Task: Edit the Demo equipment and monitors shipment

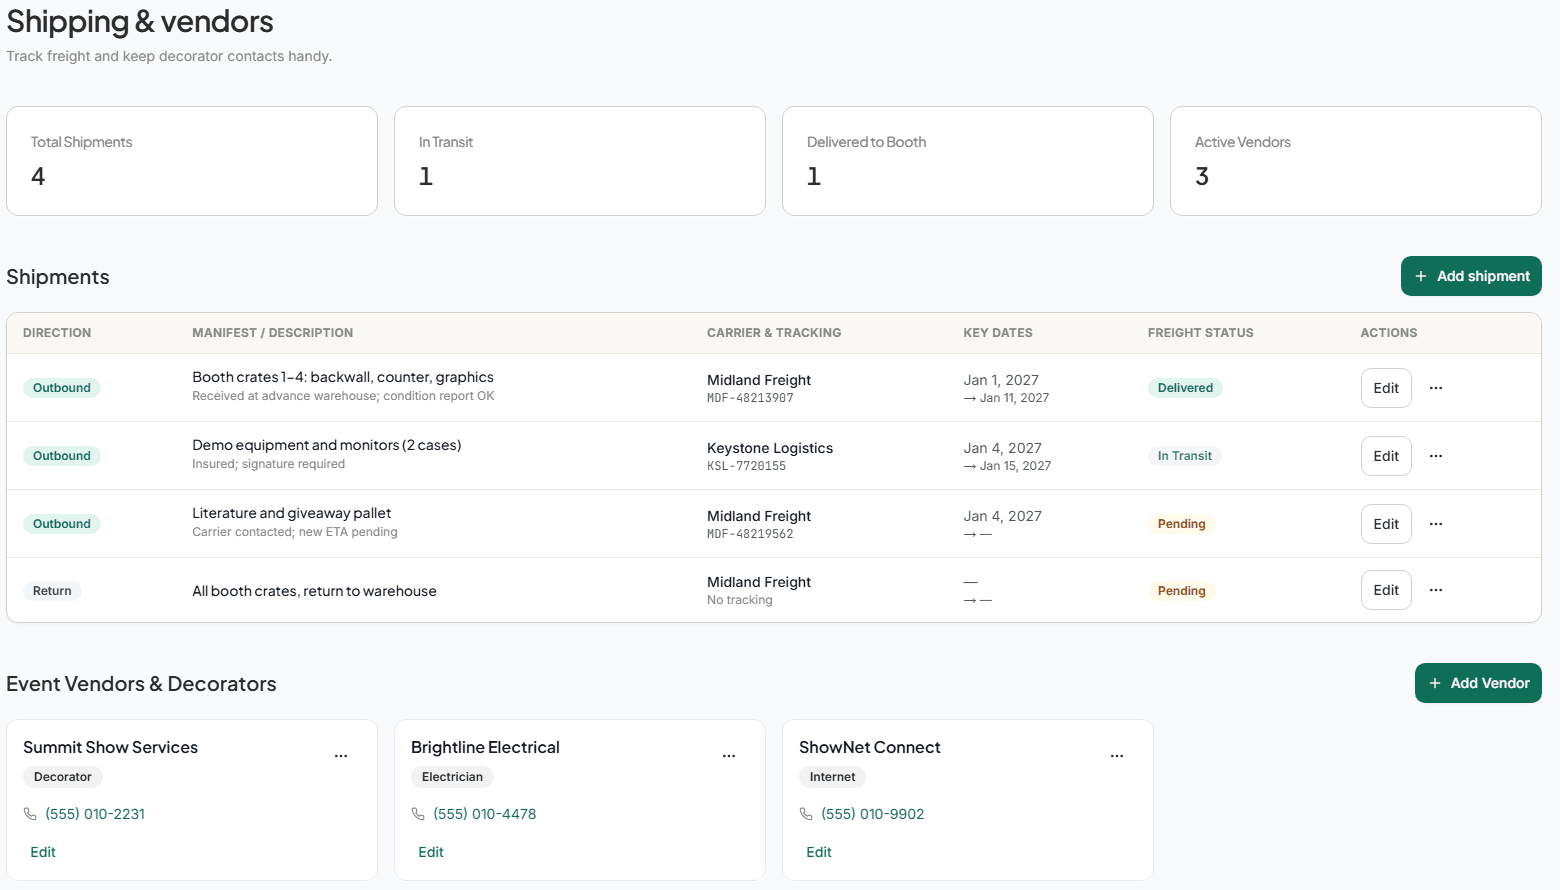Action: pyautogui.click(x=1386, y=456)
